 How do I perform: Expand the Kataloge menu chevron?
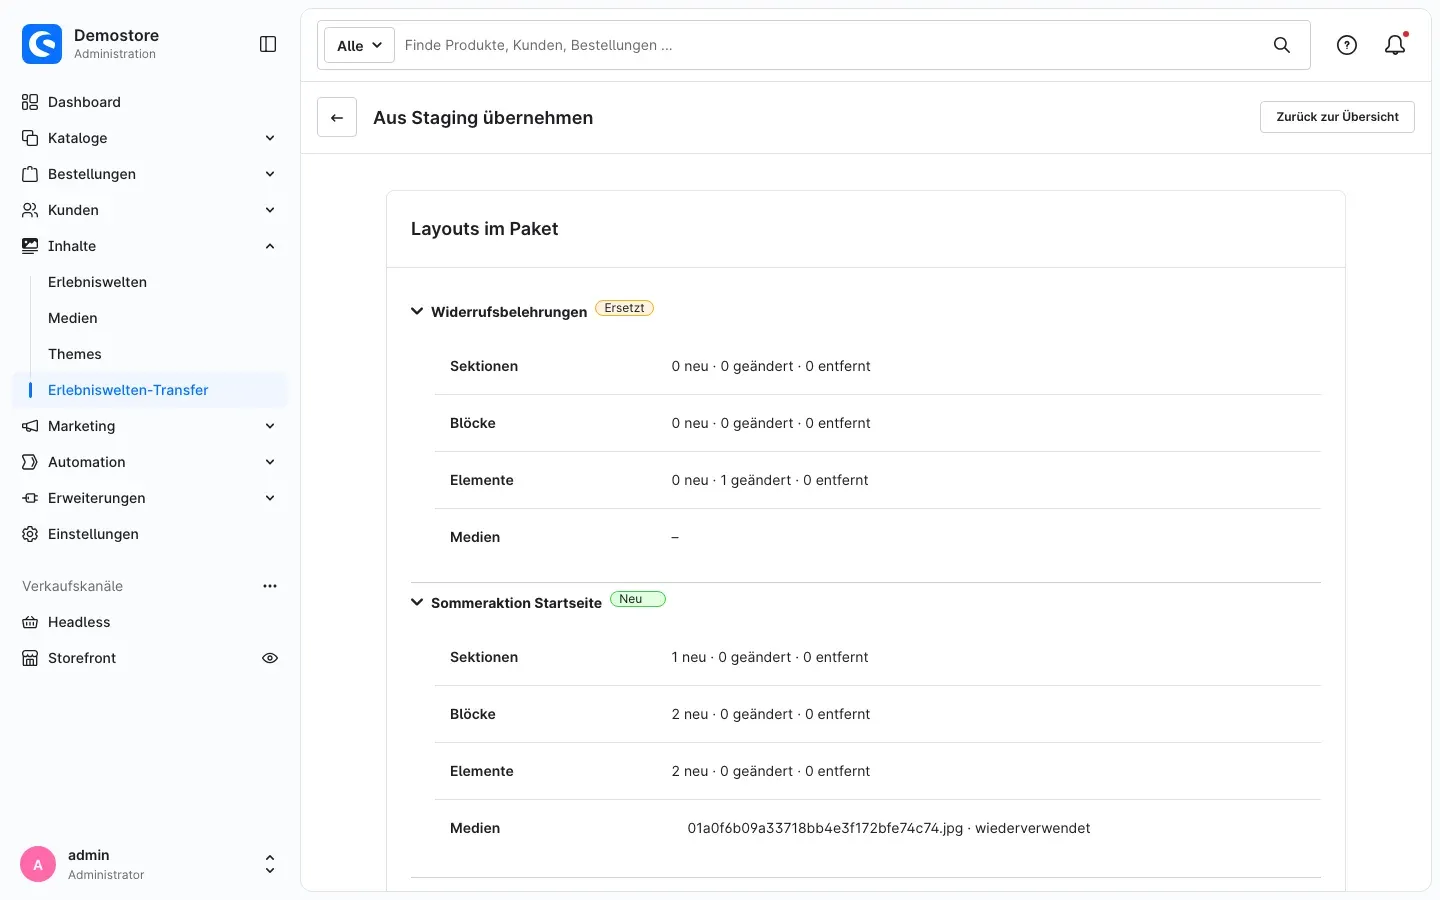tap(270, 138)
